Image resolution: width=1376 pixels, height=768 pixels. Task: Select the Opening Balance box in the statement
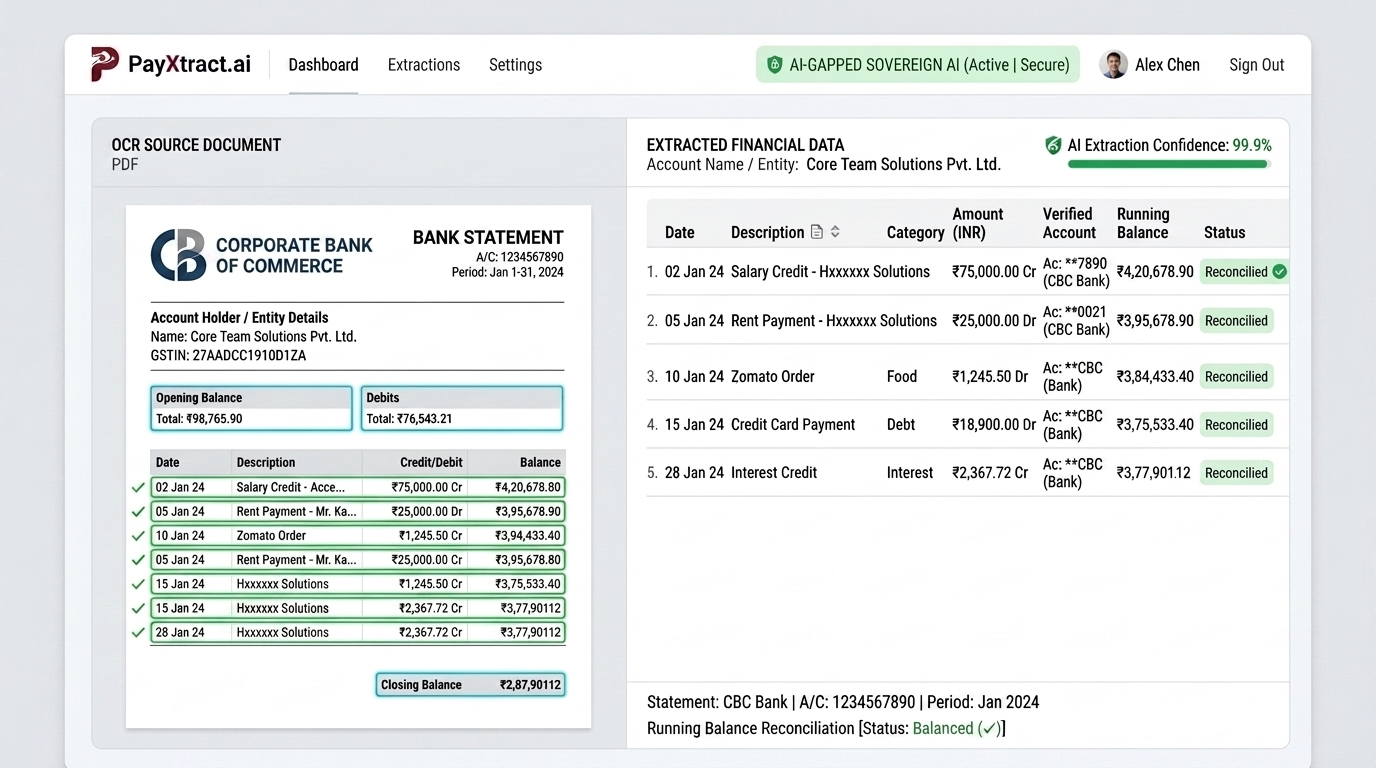point(251,408)
